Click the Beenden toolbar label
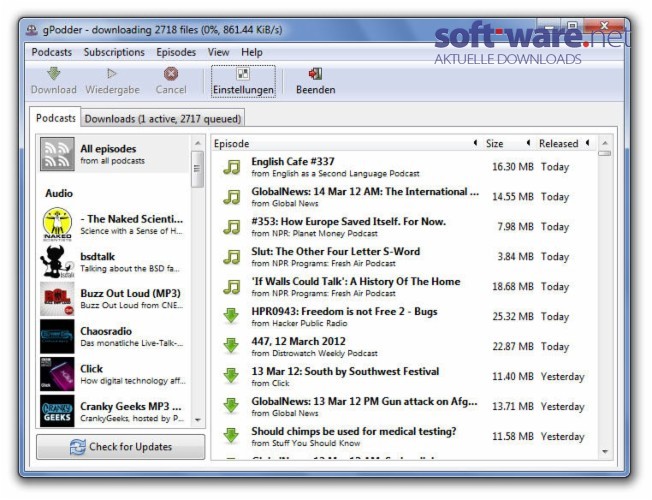Screen dimensions: 652x500 pos(316,90)
